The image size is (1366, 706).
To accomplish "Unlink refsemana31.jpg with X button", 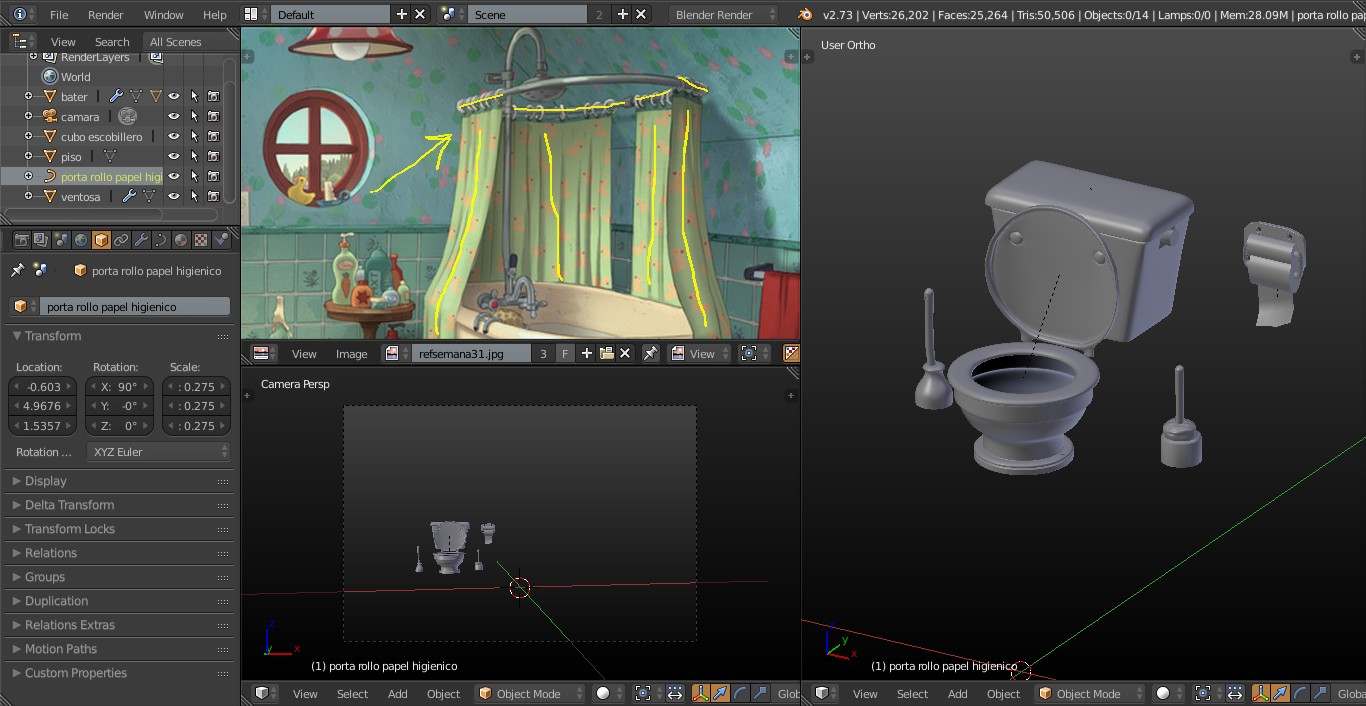I will [625, 353].
